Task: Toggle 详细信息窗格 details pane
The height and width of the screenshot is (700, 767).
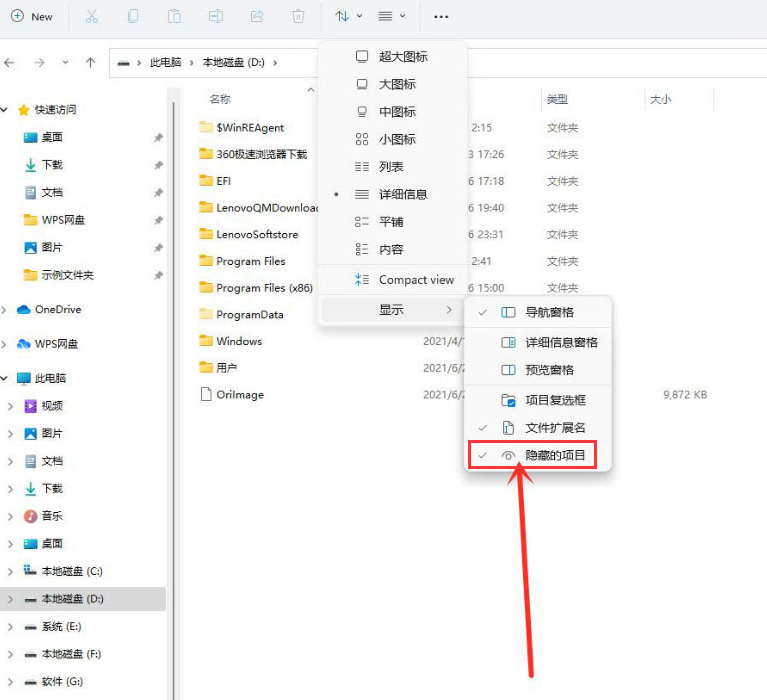Action: tap(538, 342)
